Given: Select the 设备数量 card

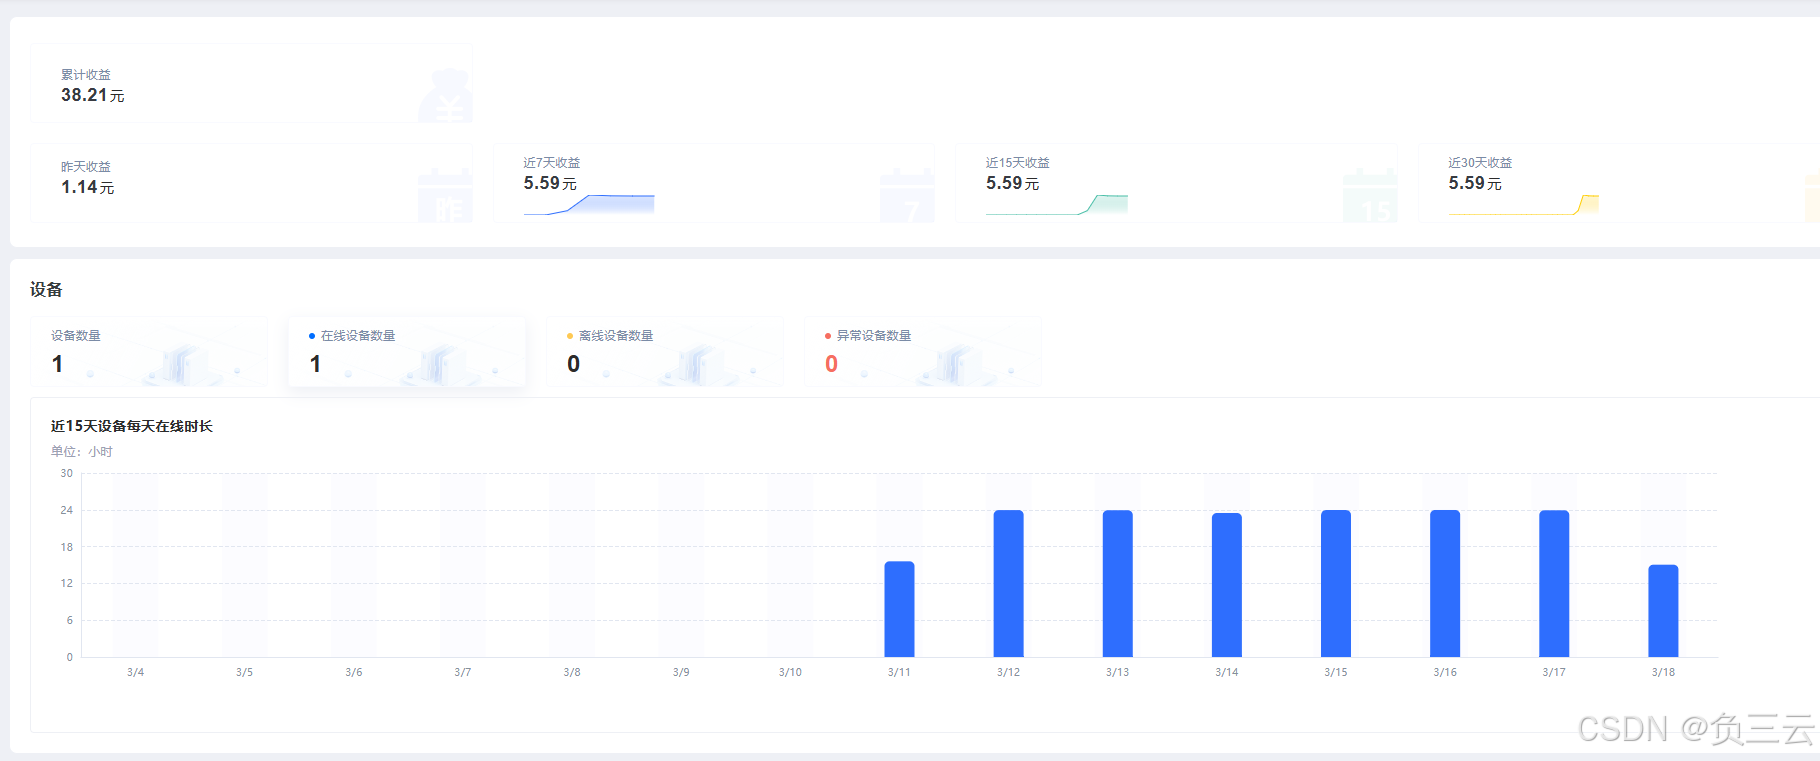Looking at the screenshot, I should coord(149,352).
